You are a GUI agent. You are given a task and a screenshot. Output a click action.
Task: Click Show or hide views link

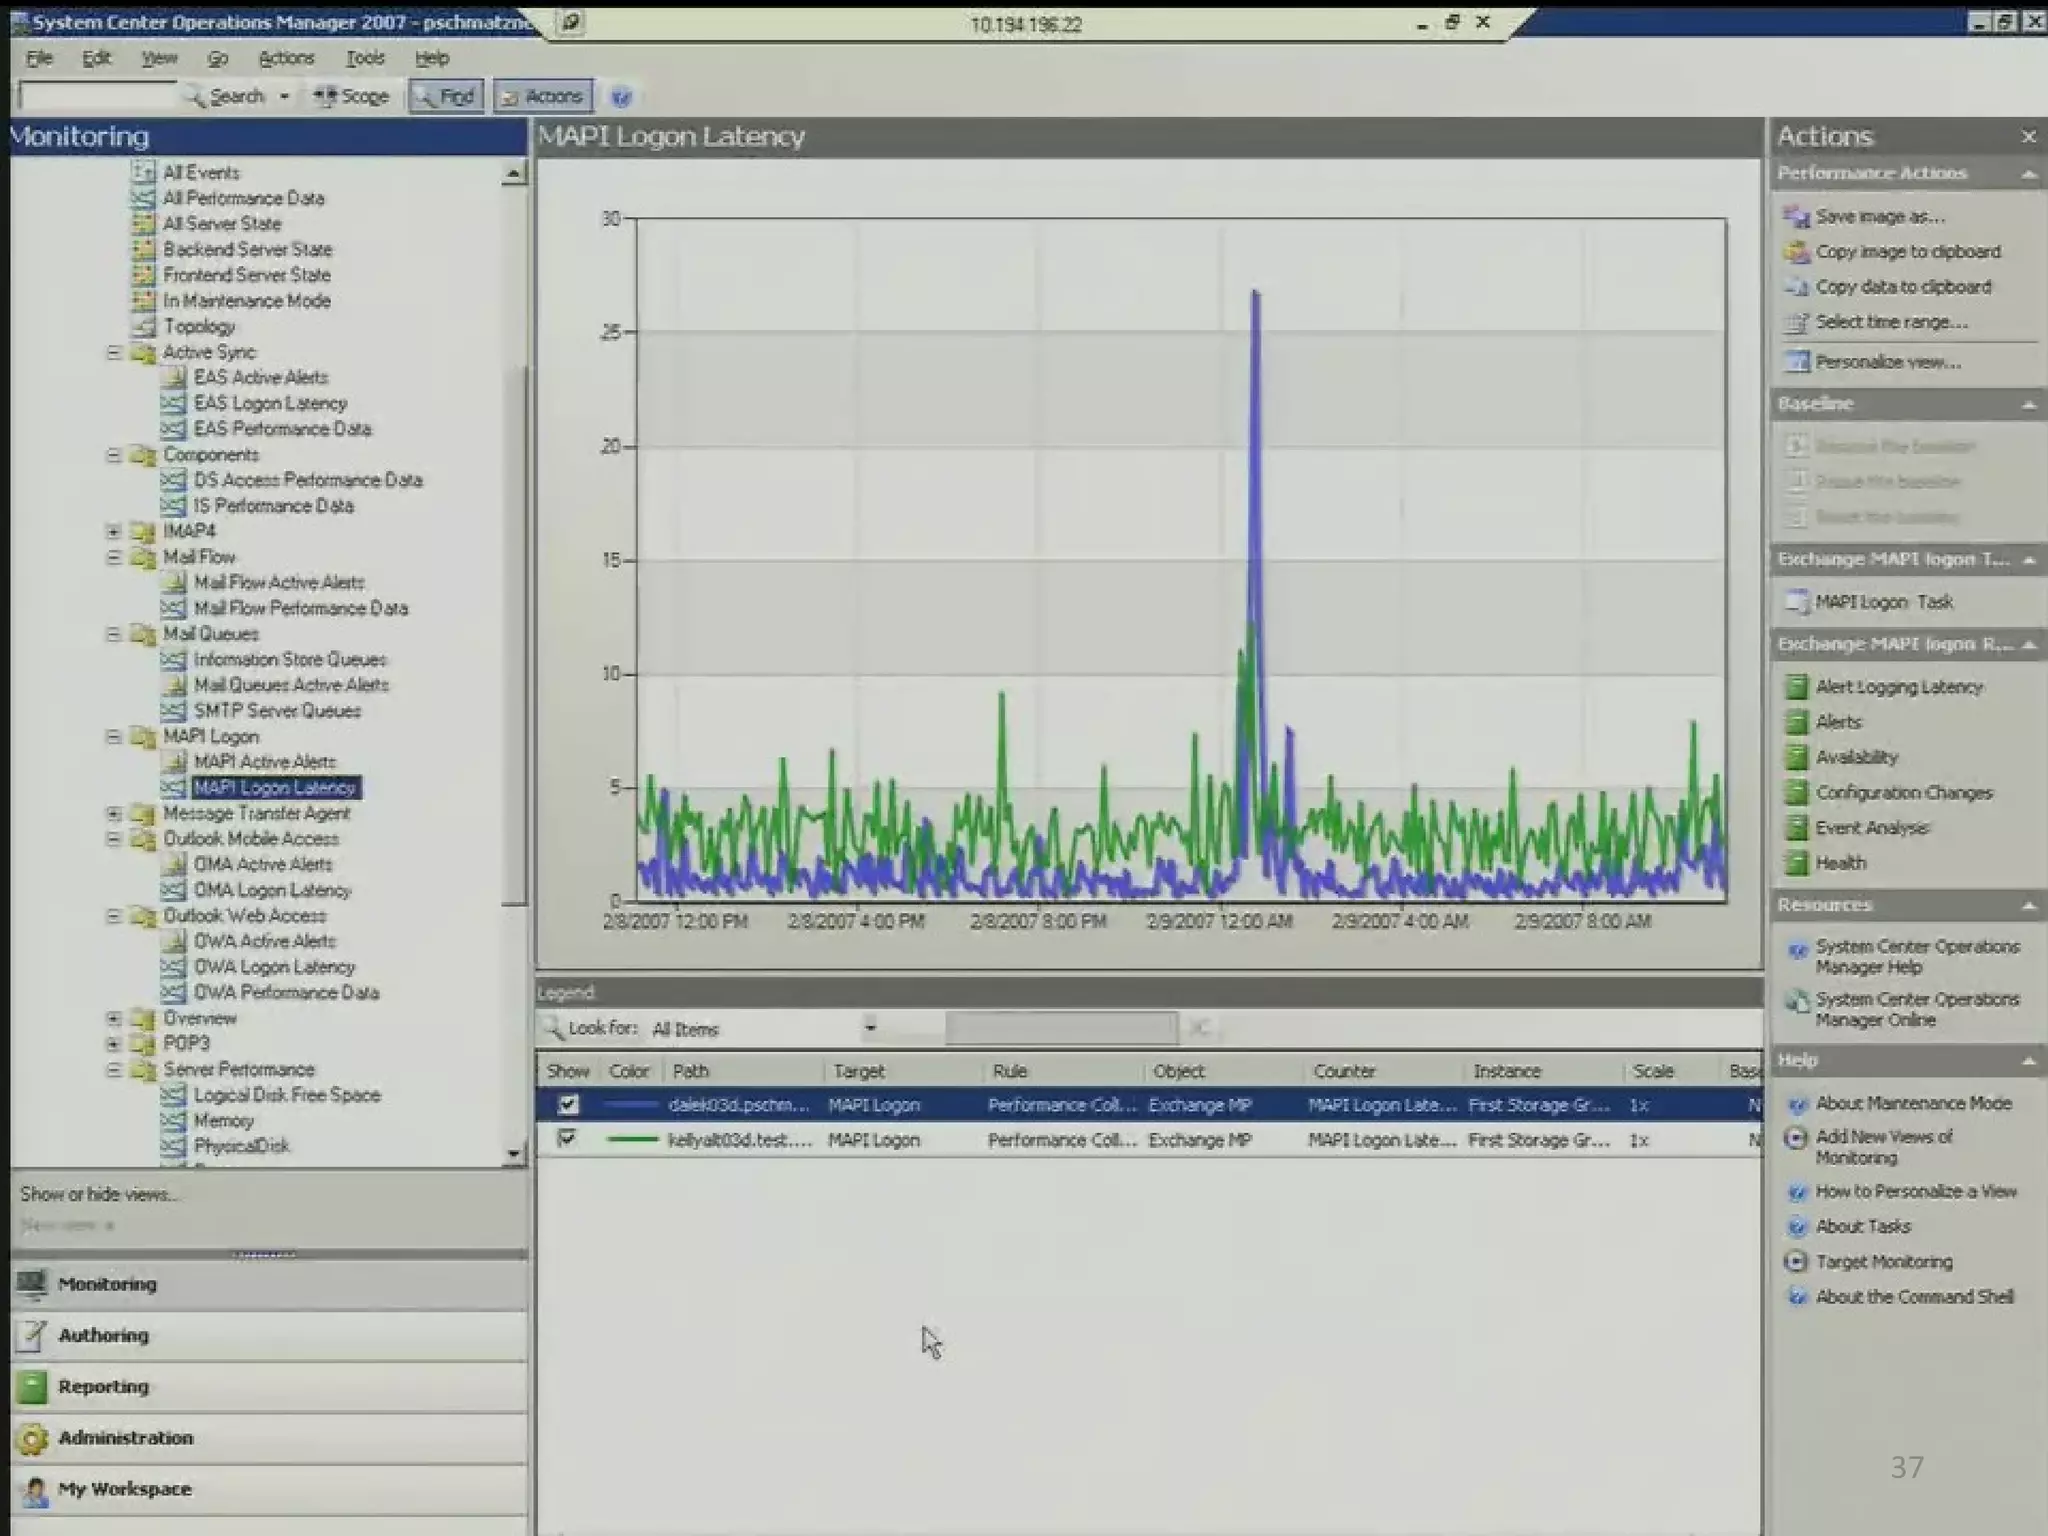[99, 1194]
